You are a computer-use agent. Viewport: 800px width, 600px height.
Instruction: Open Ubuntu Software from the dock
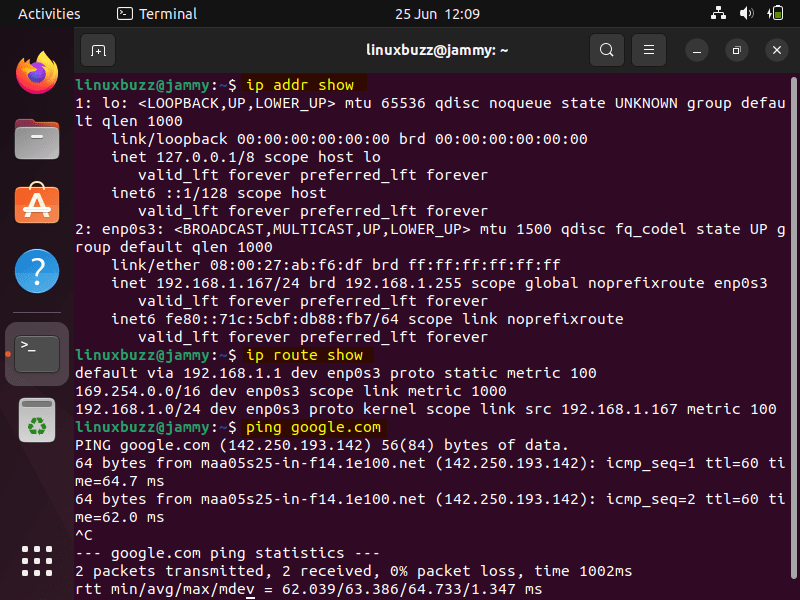pos(37,205)
